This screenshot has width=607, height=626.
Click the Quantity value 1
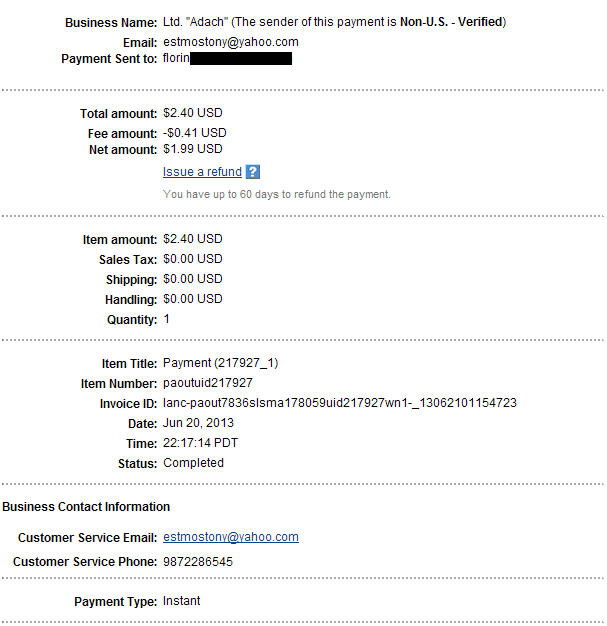166,320
